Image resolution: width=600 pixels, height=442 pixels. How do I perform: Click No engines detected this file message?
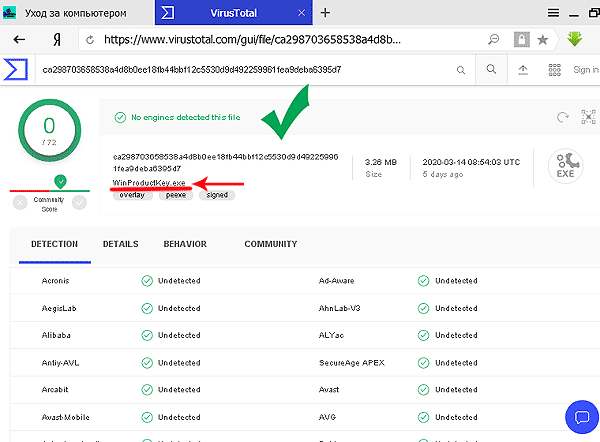coord(186,117)
